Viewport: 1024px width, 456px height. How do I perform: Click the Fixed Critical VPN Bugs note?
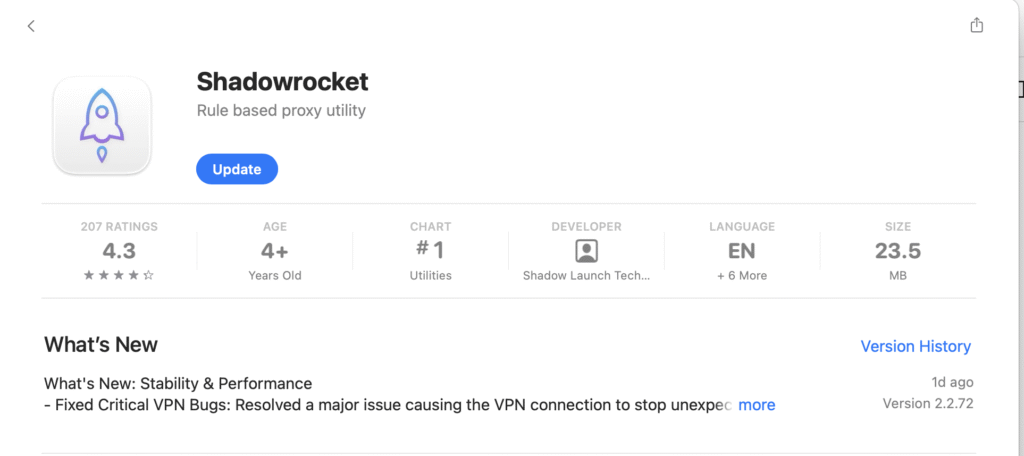click(x=388, y=405)
